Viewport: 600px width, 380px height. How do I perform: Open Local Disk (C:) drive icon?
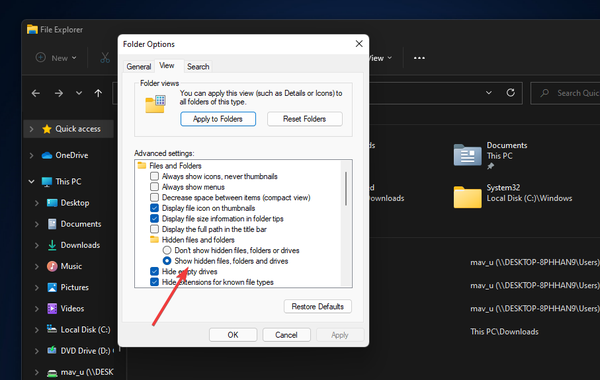click(x=52, y=329)
